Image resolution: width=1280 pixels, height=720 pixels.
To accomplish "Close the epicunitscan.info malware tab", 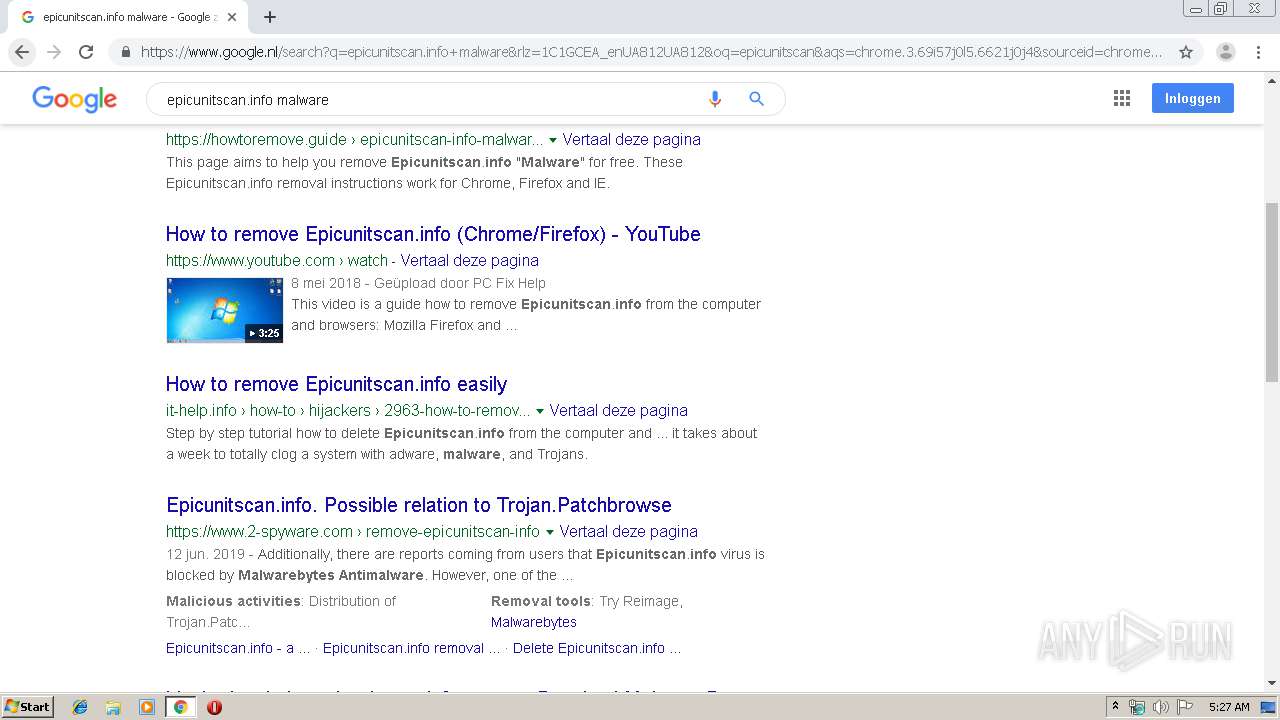I will pos(232,17).
